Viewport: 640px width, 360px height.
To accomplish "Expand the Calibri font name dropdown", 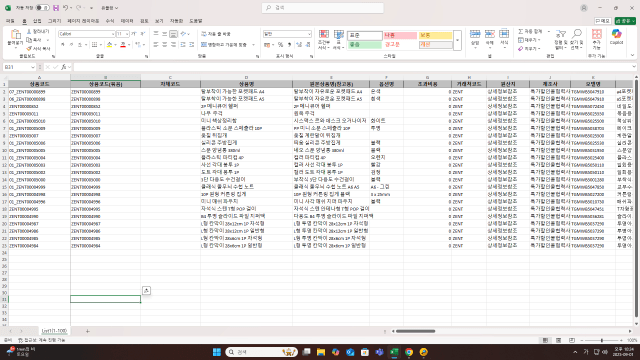I will (x=113, y=34).
